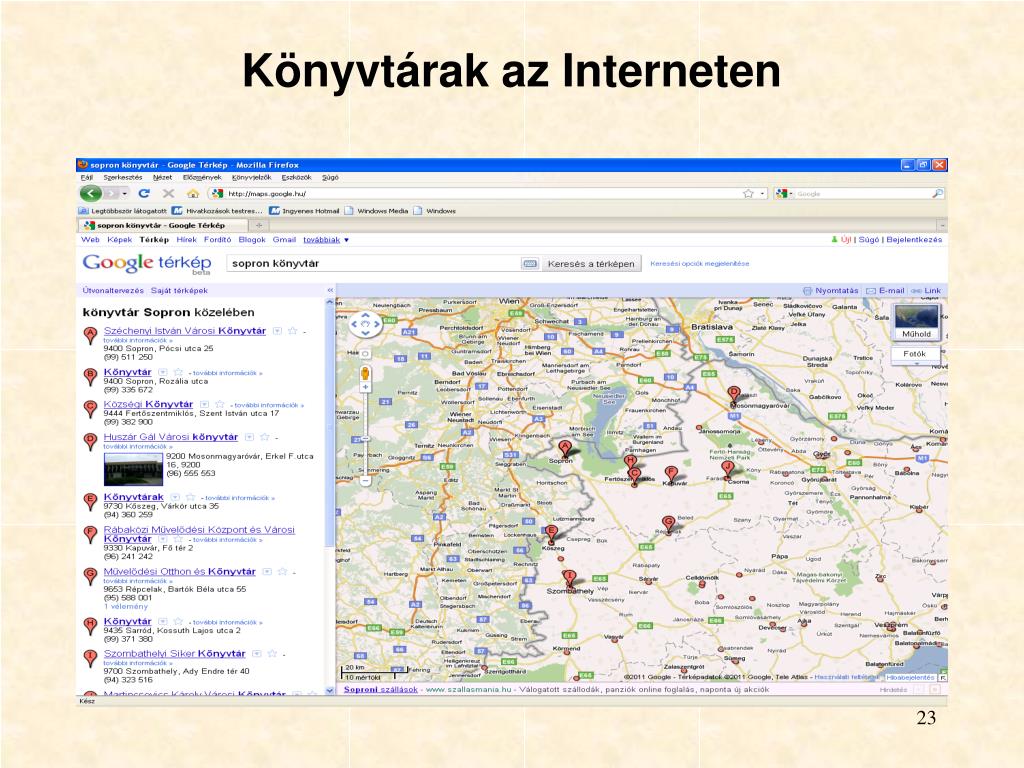The height and width of the screenshot is (768, 1024).
Task: Click the Huszár Gál library photo thumbnail
Action: [133, 469]
